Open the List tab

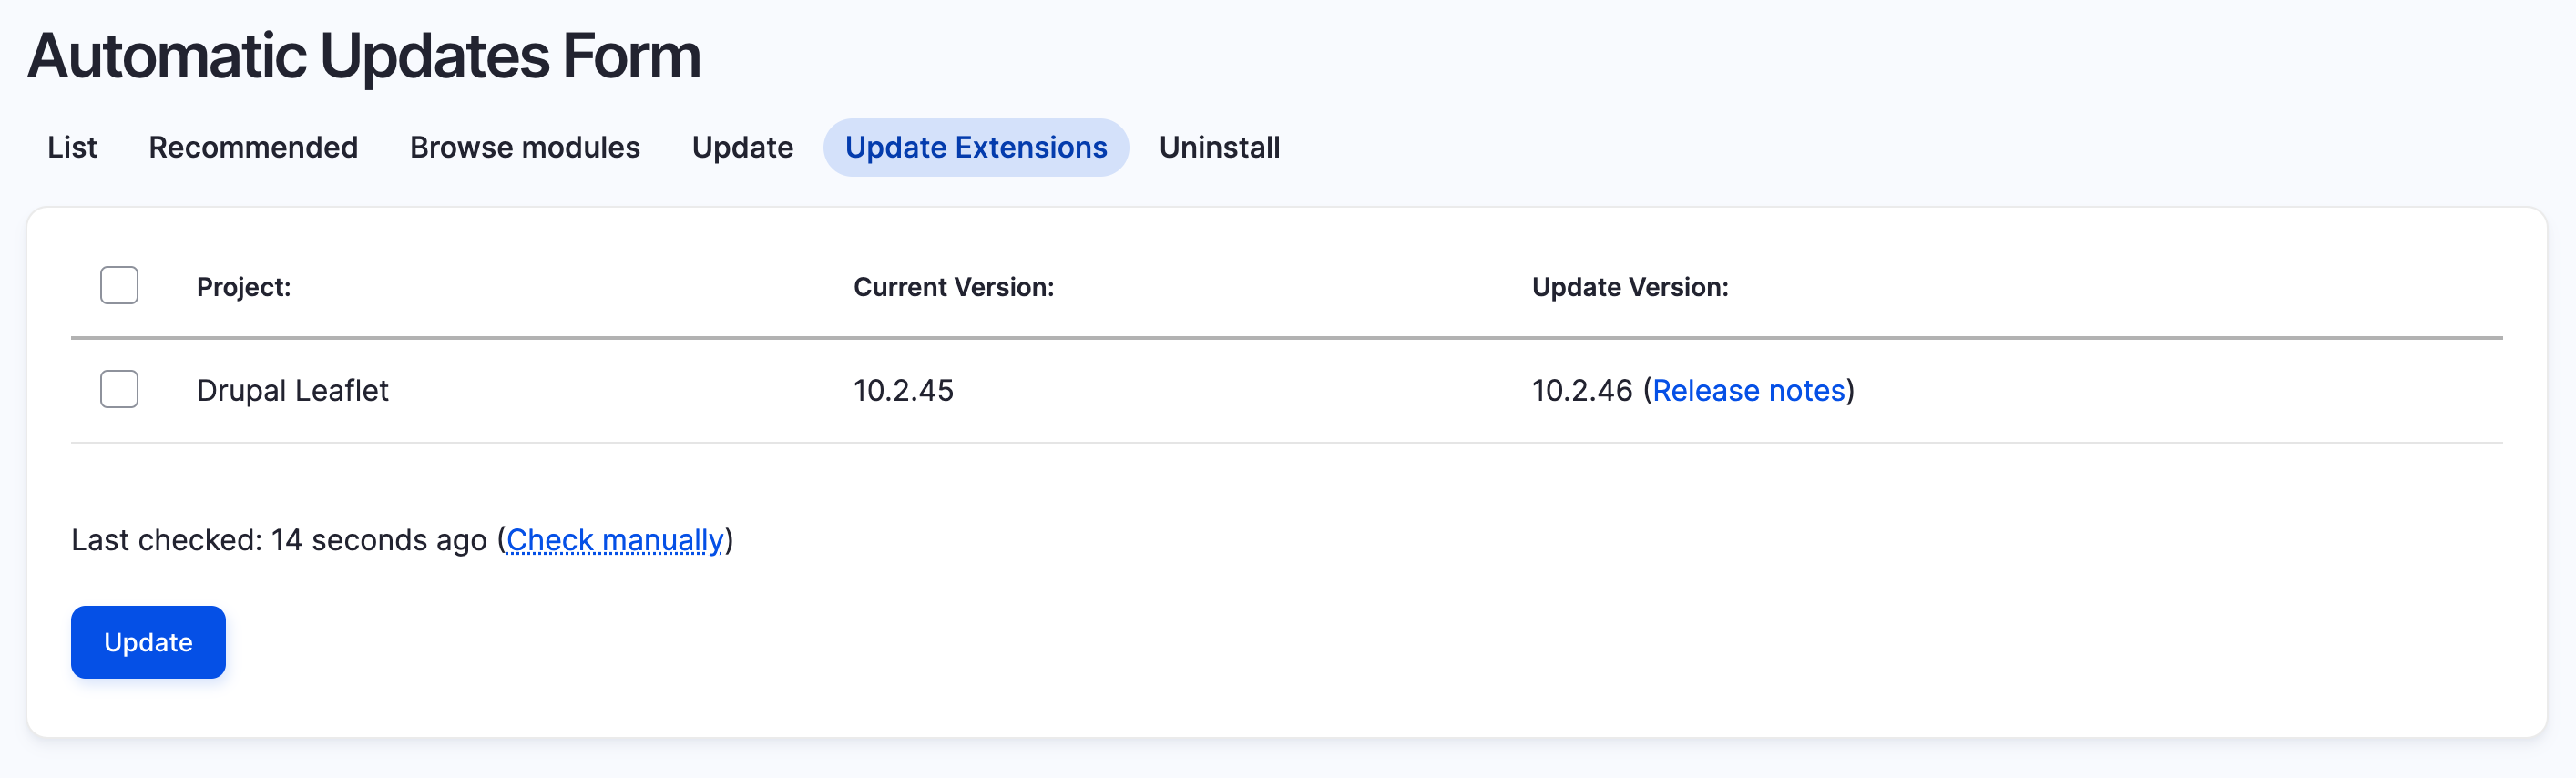pos(72,148)
